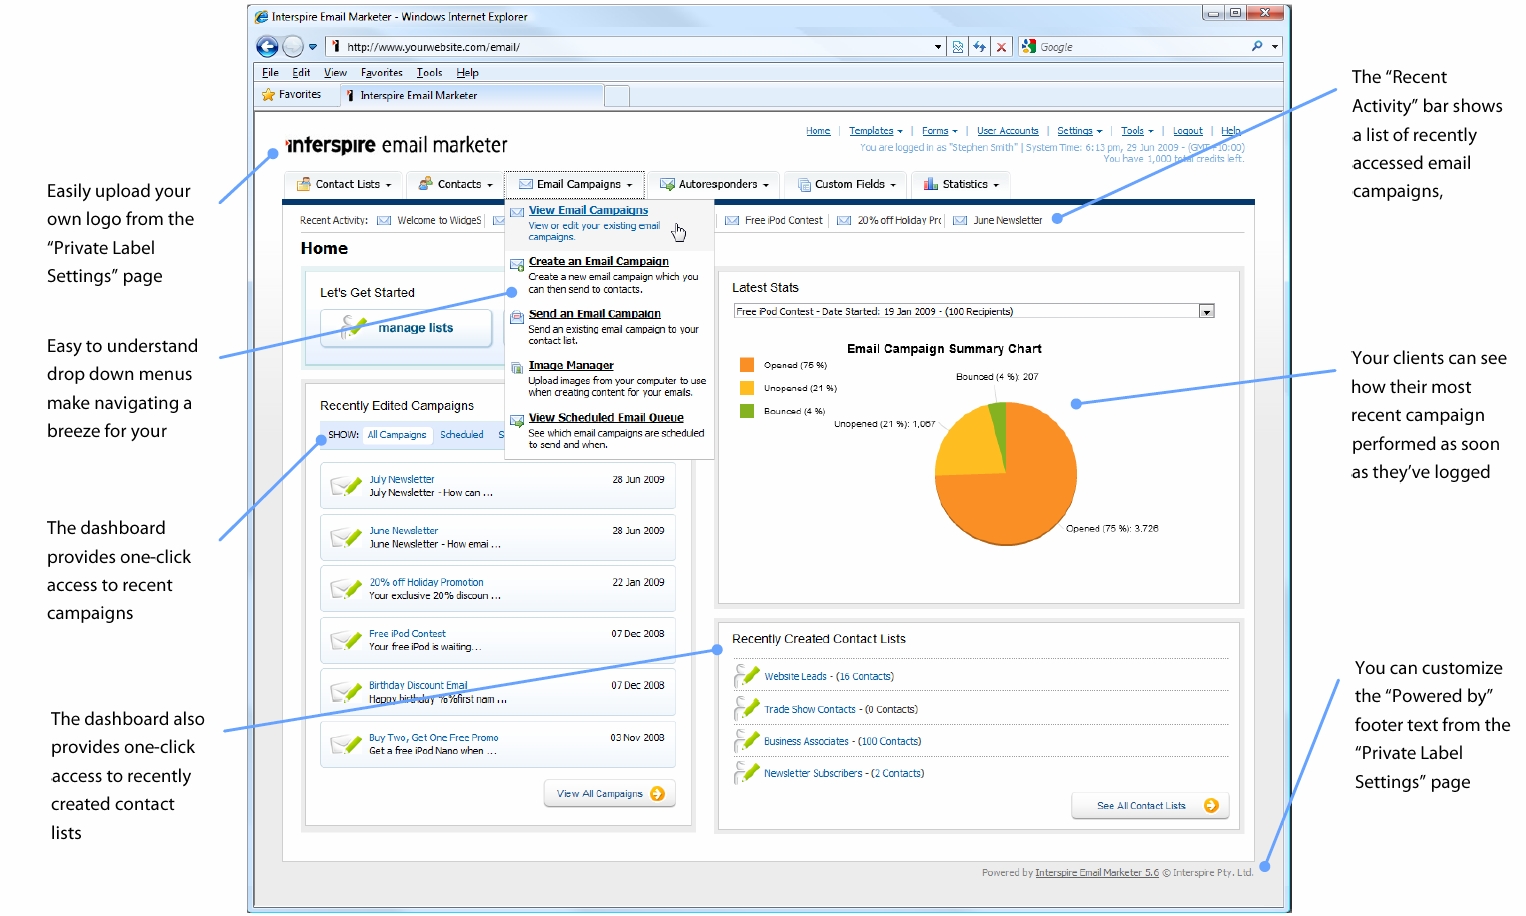Click the Website Leads contact list icon
Screen dimensions: 1526x916
pyautogui.click(x=746, y=677)
